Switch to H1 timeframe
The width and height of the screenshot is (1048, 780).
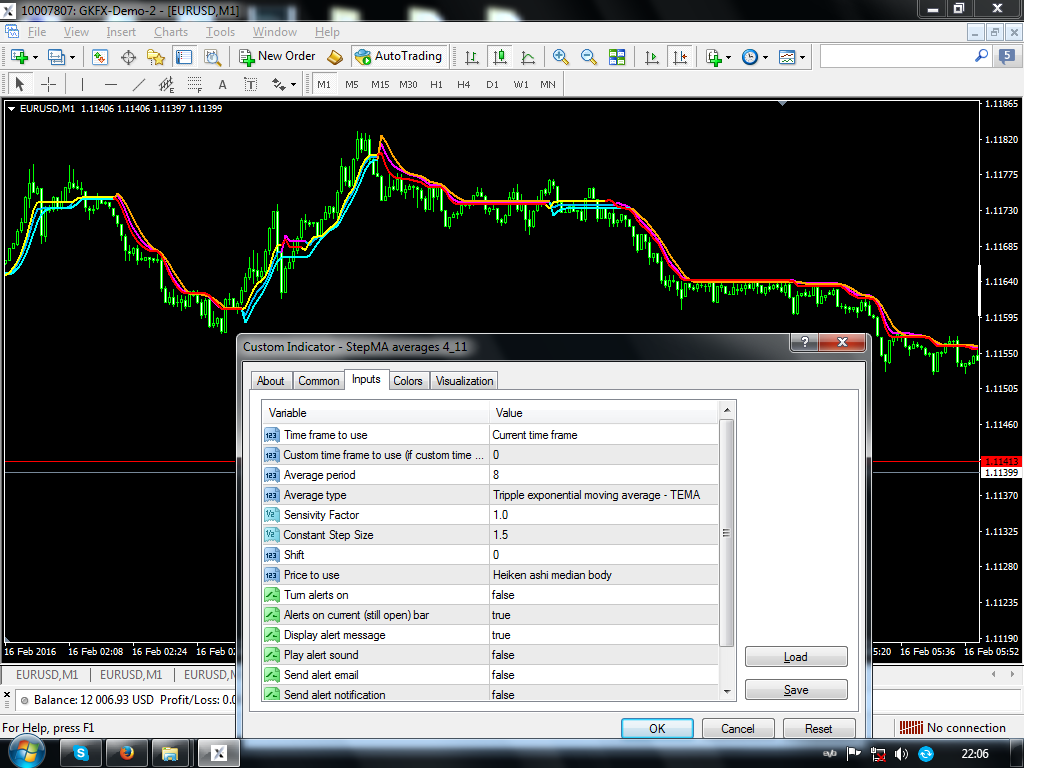coord(436,84)
